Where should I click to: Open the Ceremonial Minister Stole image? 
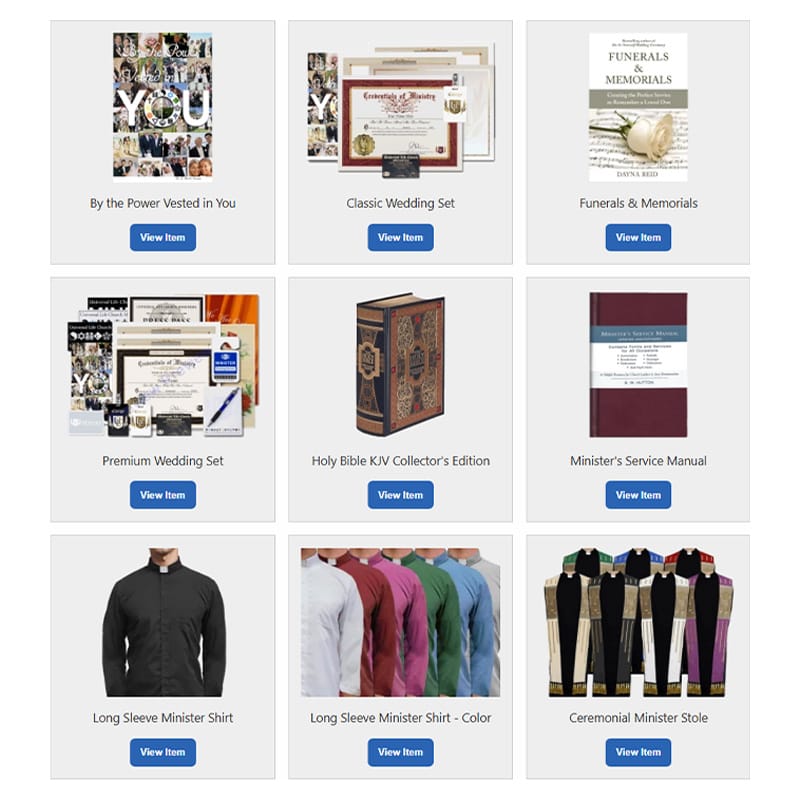coord(638,622)
